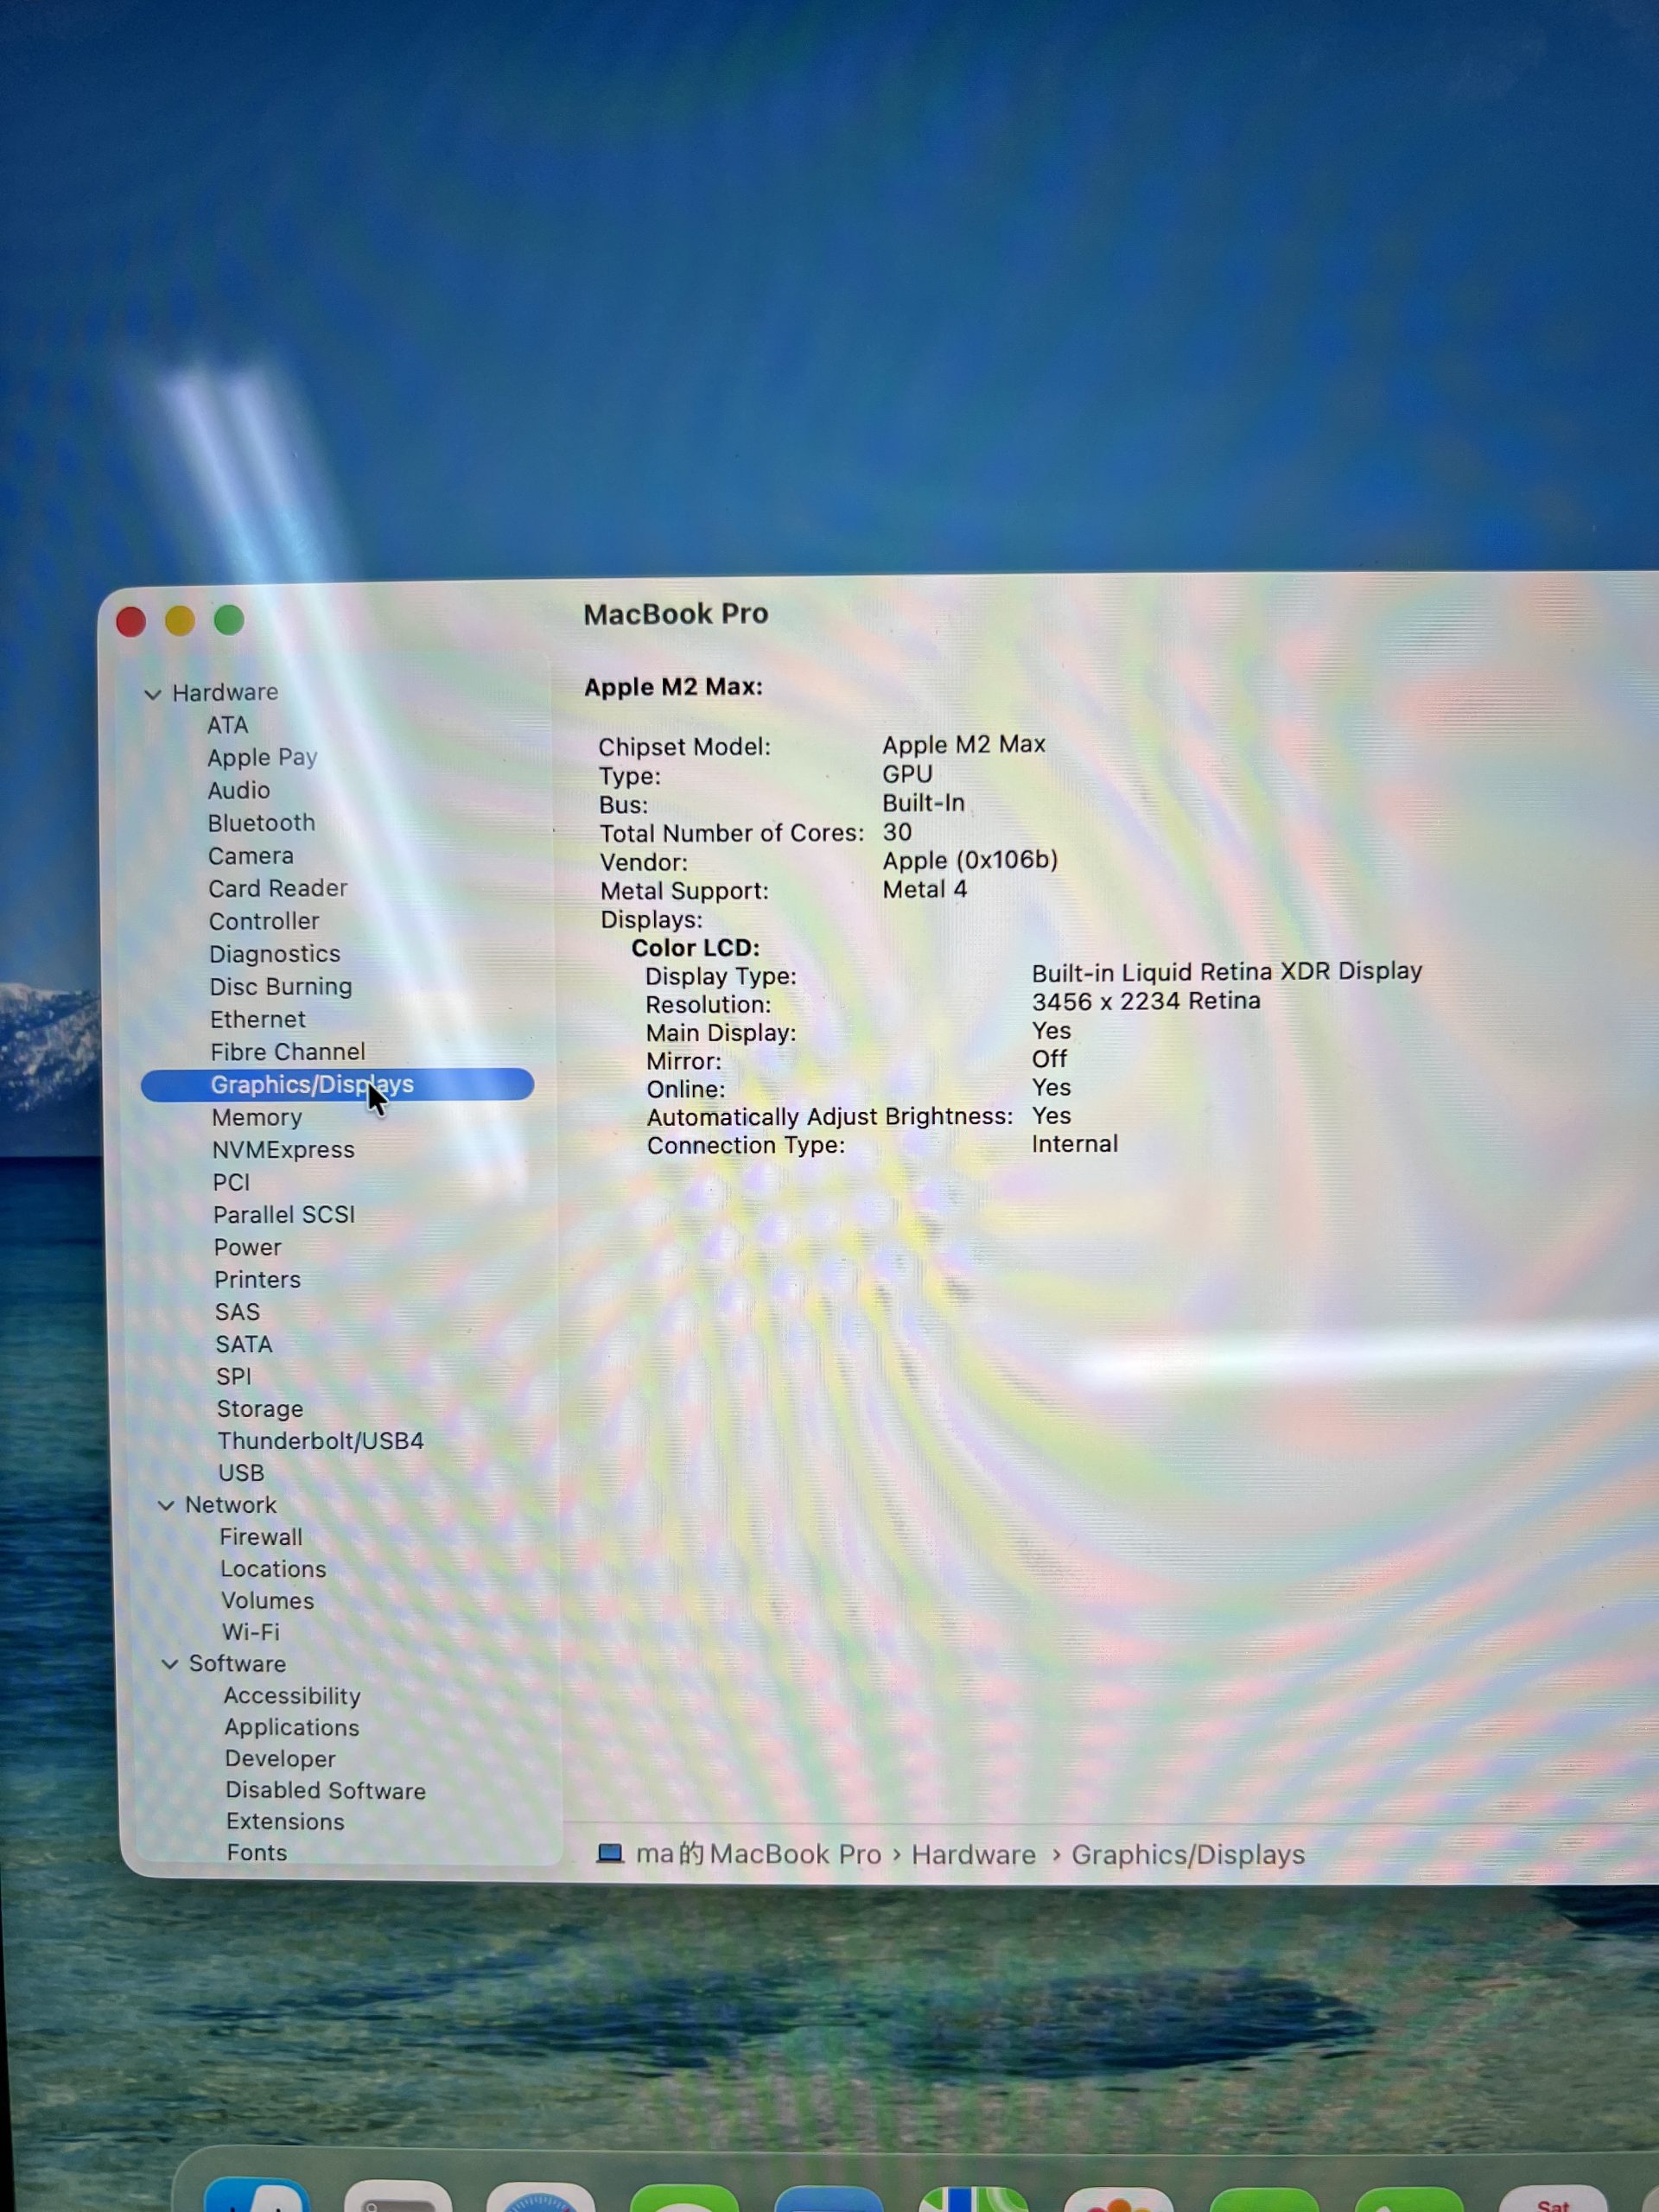The width and height of the screenshot is (1659, 2212).
Task: Open Maps from the Dock
Action: [972, 2198]
